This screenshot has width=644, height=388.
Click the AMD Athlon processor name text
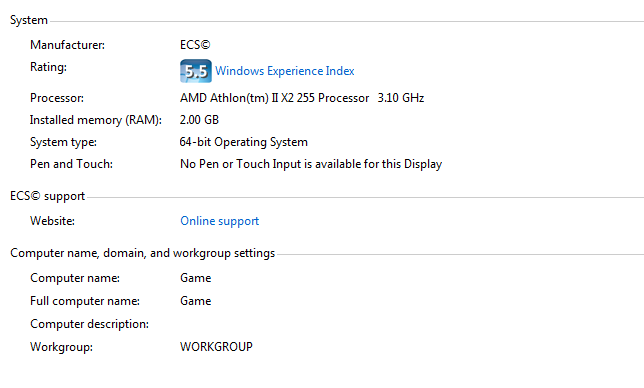tap(274, 98)
